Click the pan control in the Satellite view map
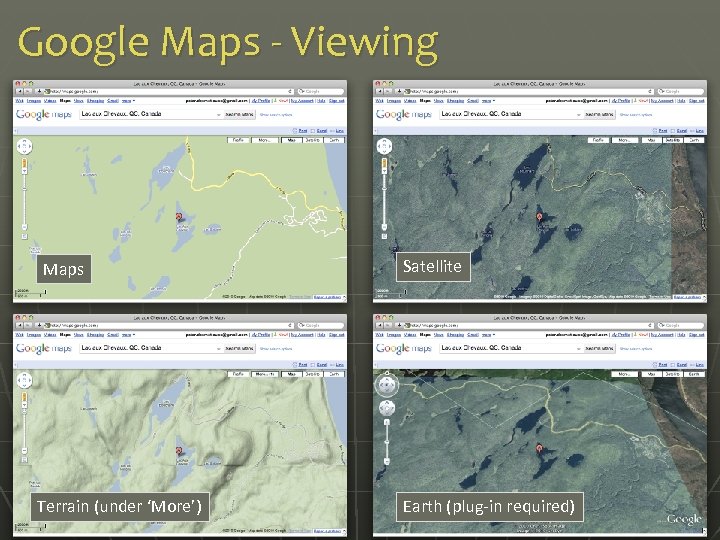Screen dimensions: 720x540 (384, 146)
